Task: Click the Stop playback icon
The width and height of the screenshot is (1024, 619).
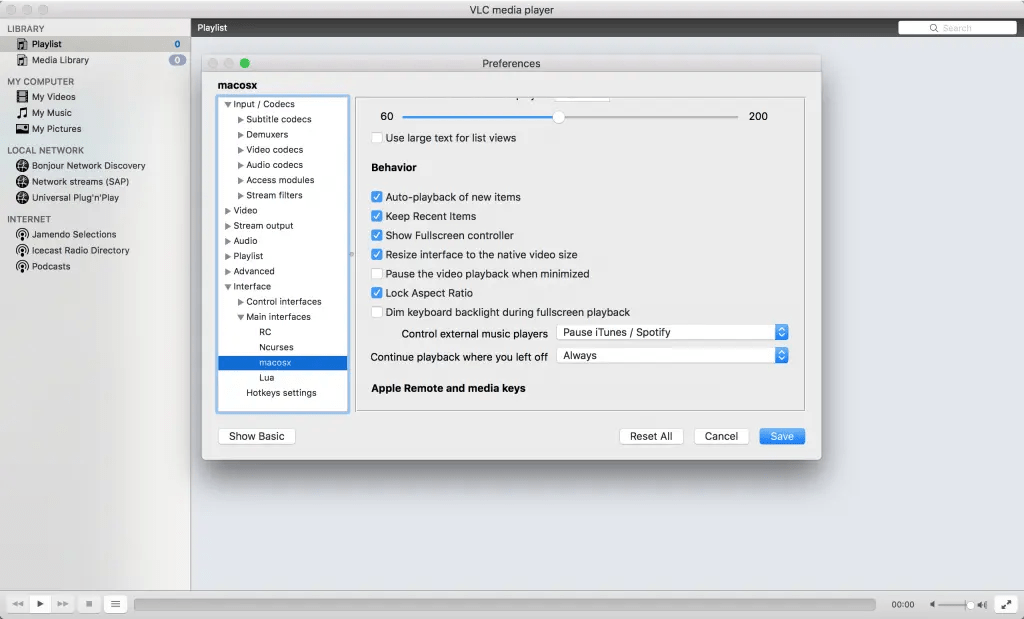Action: pos(88,603)
